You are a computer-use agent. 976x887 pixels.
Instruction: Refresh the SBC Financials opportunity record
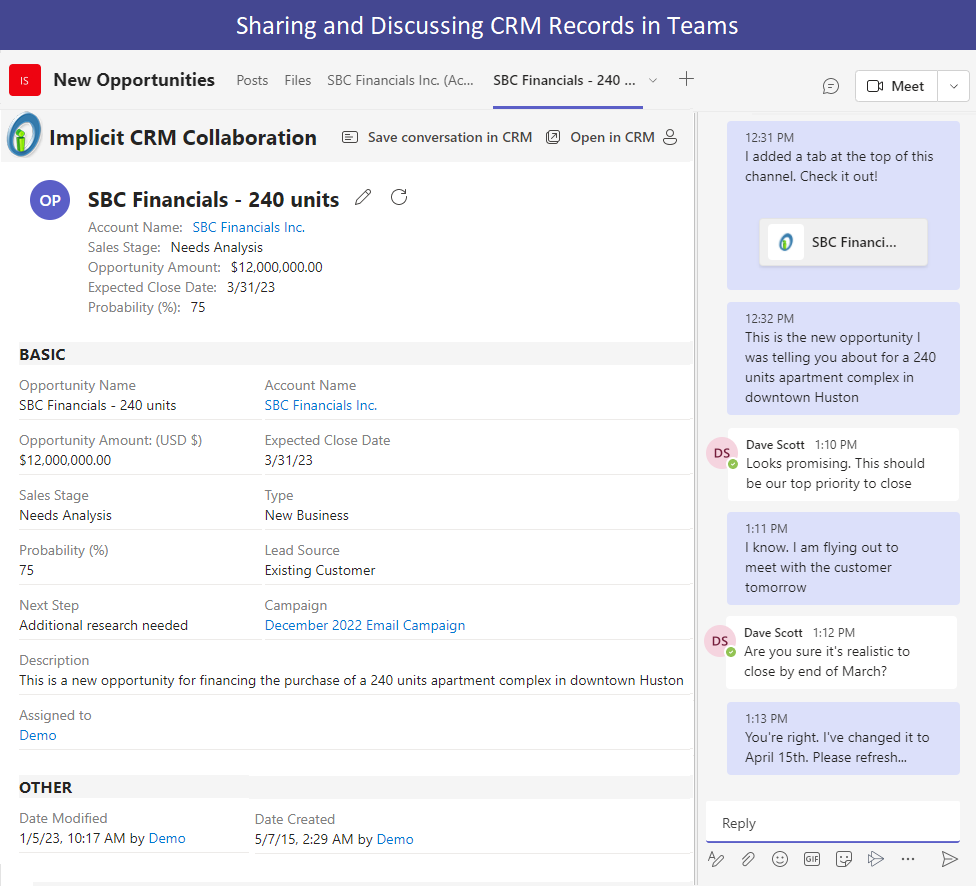coord(399,197)
